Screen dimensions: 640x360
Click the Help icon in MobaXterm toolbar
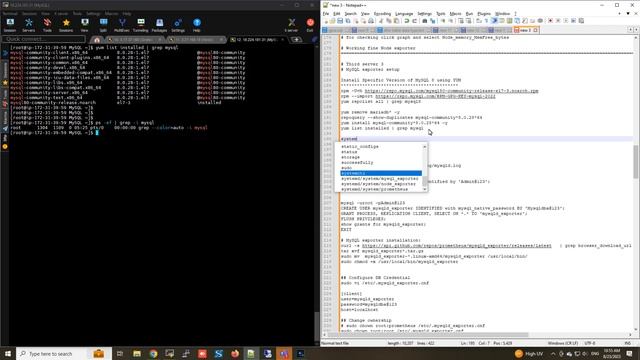click(x=197, y=25)
